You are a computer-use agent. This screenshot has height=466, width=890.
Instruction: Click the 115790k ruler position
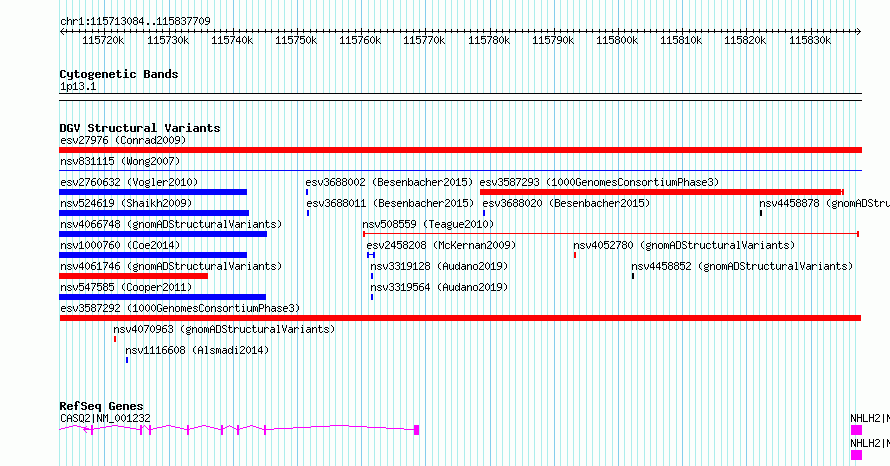pyautogui.click(x=553, y=40)
